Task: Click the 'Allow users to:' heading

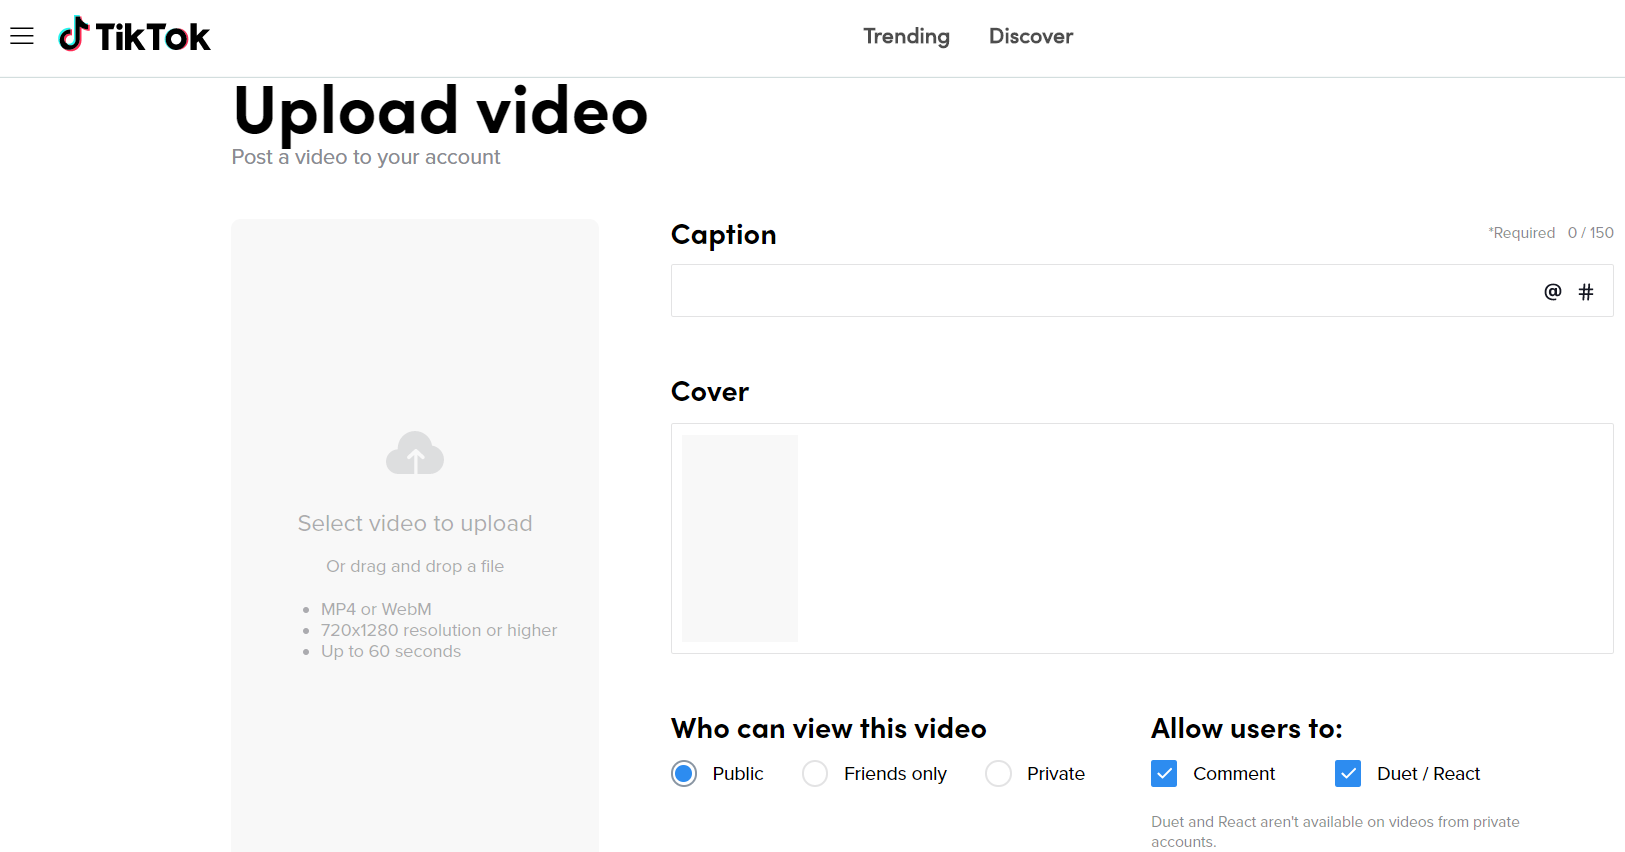Action: [x=1247, y=729]
